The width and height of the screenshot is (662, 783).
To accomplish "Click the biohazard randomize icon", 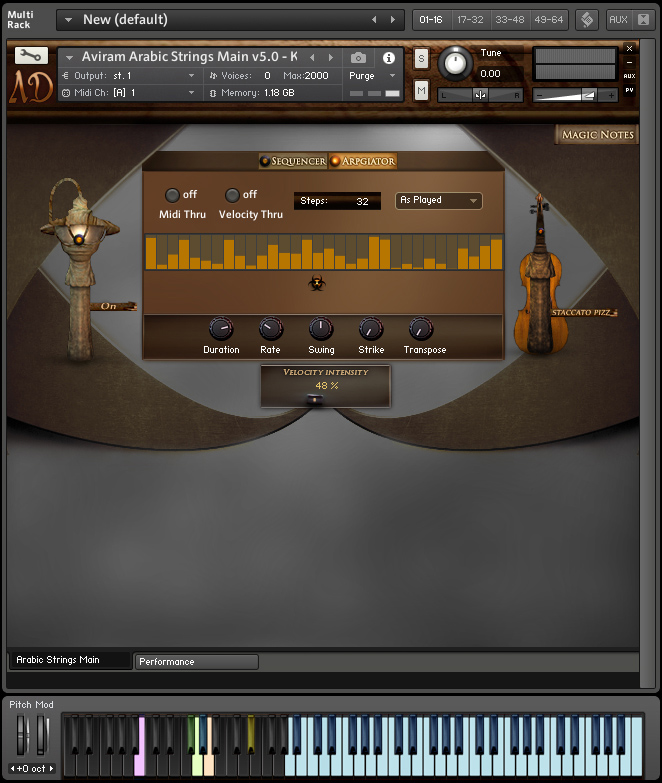I will point(317,284).
